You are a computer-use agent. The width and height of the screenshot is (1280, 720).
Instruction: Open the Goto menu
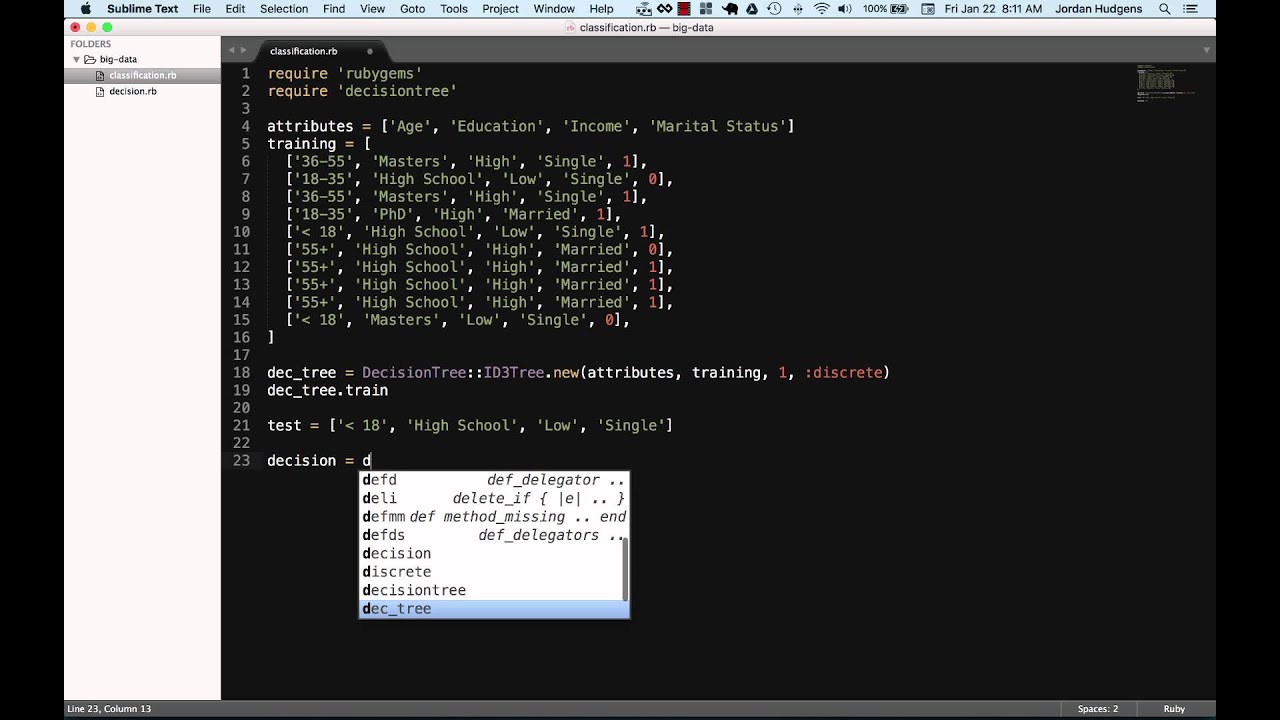pyautogui.click(x=413, y=9)
